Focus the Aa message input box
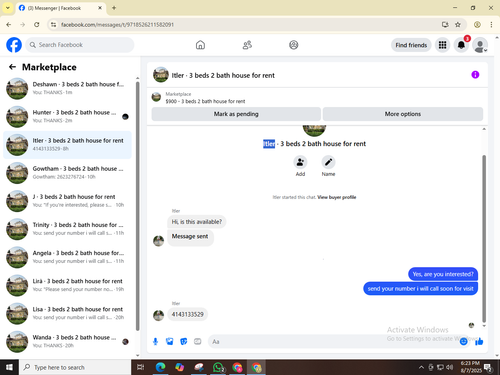The image size is (500, 375). (x=333, y=342)
